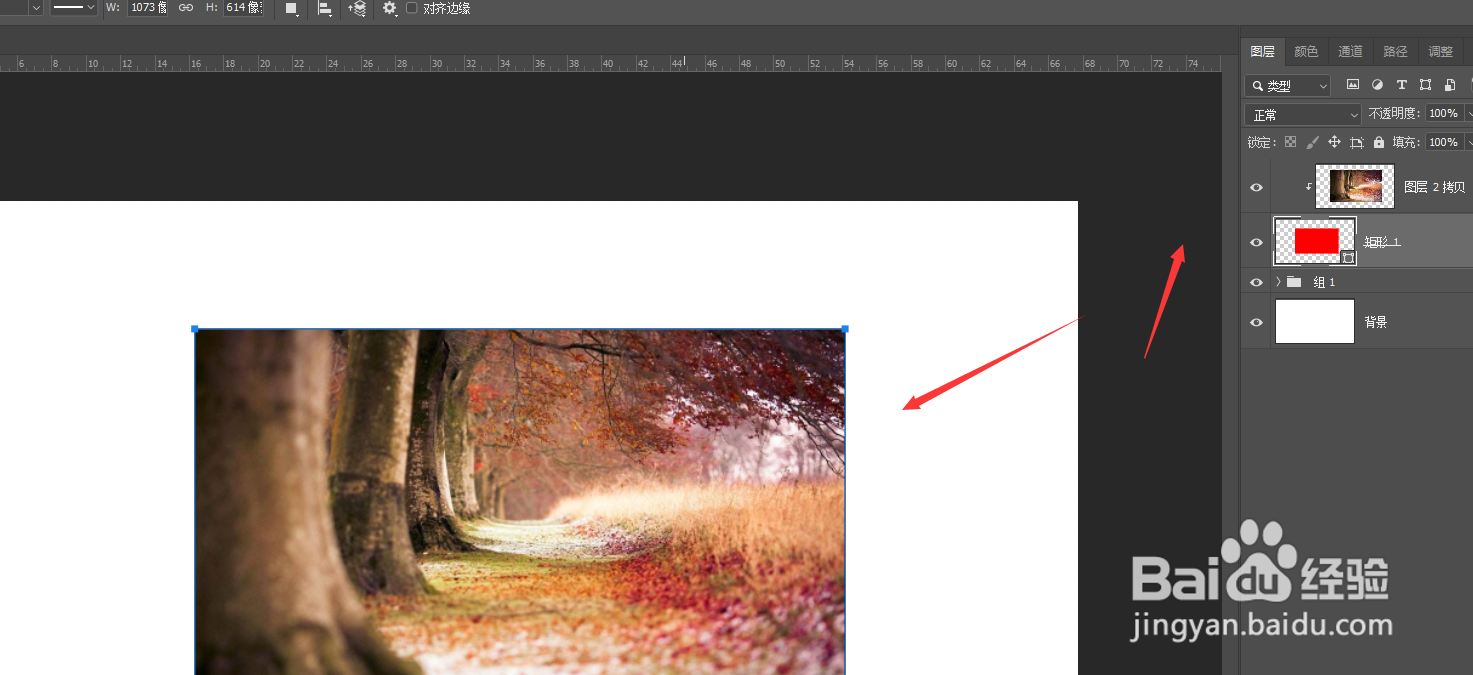Click the link width and height chain icon
Viewport: 1473px width, 675px height.
pos(186,8)
